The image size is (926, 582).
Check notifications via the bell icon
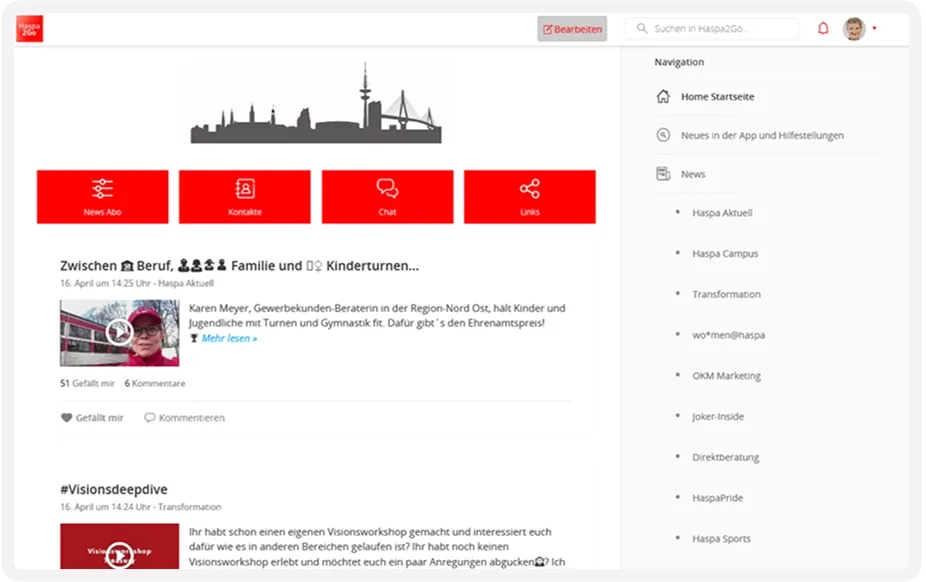click(822, 28)
